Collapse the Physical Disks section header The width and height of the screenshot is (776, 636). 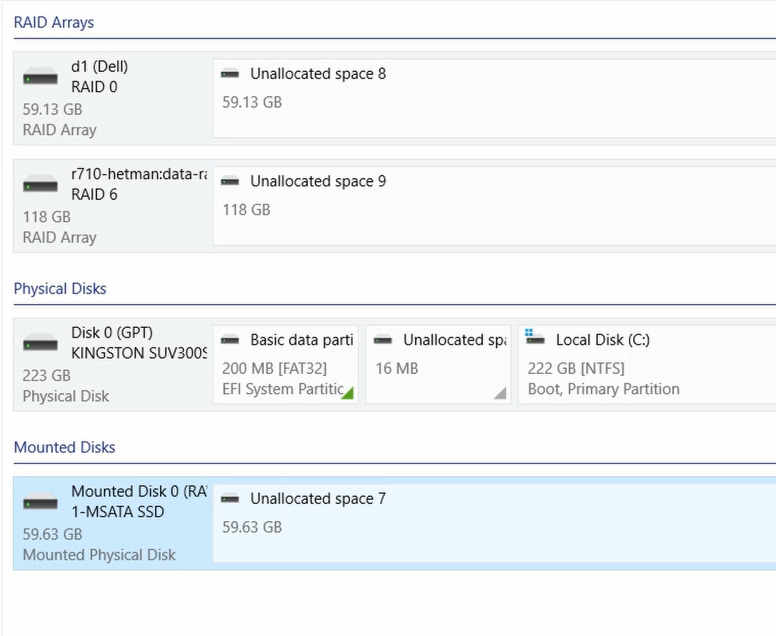click(x=60, y=289)
